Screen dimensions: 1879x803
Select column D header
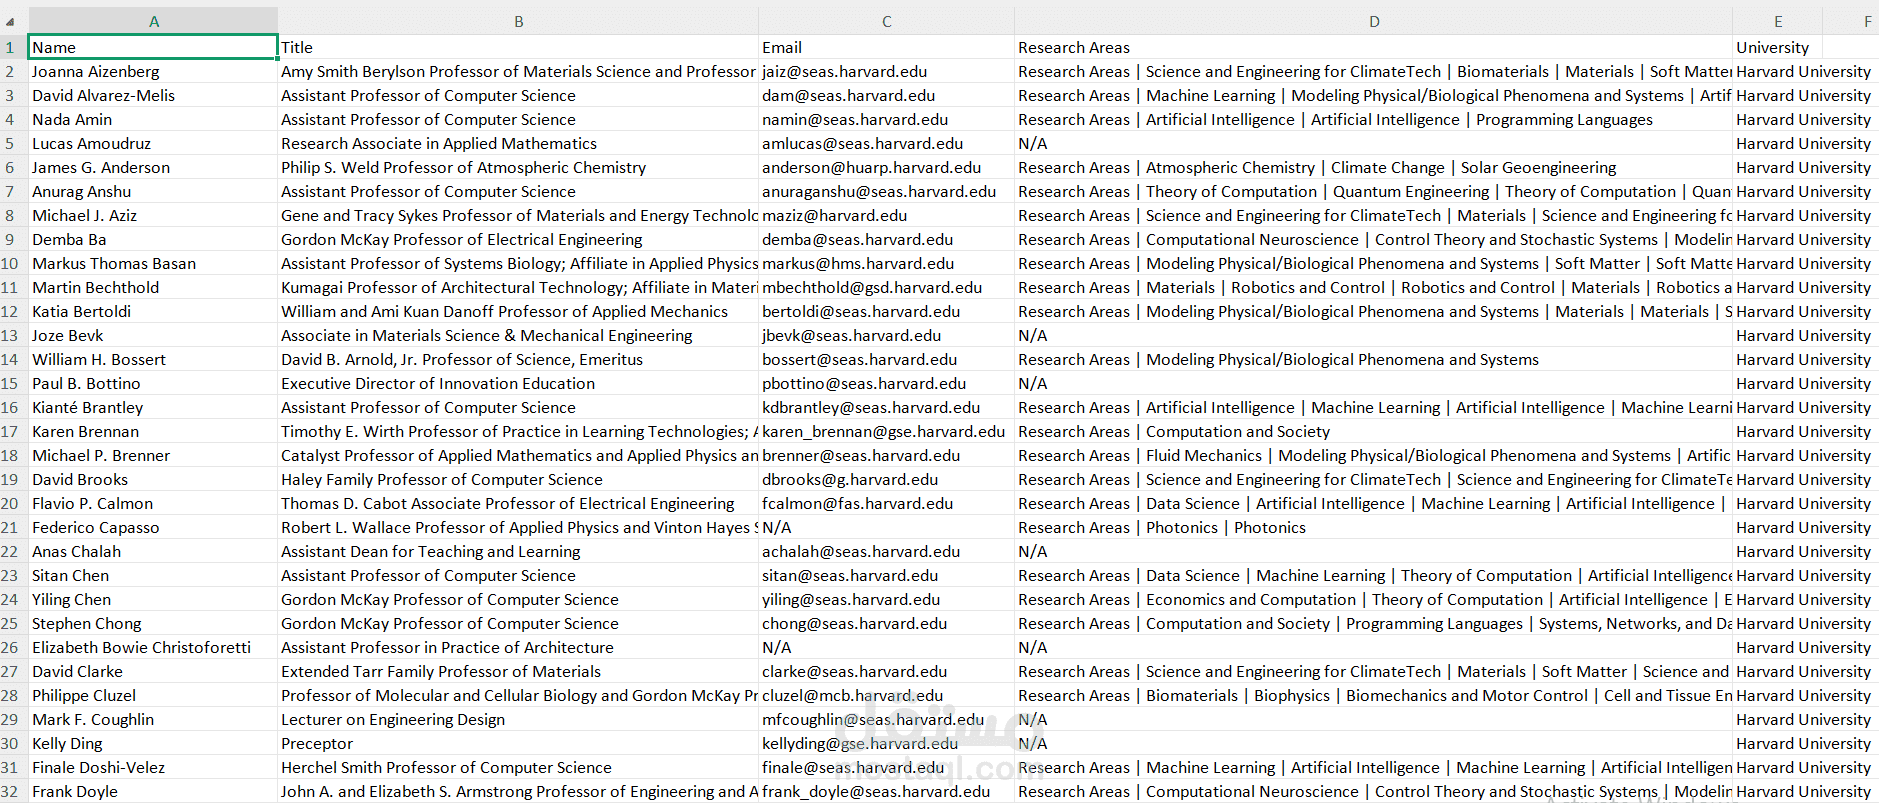(x=1374, y=21)
